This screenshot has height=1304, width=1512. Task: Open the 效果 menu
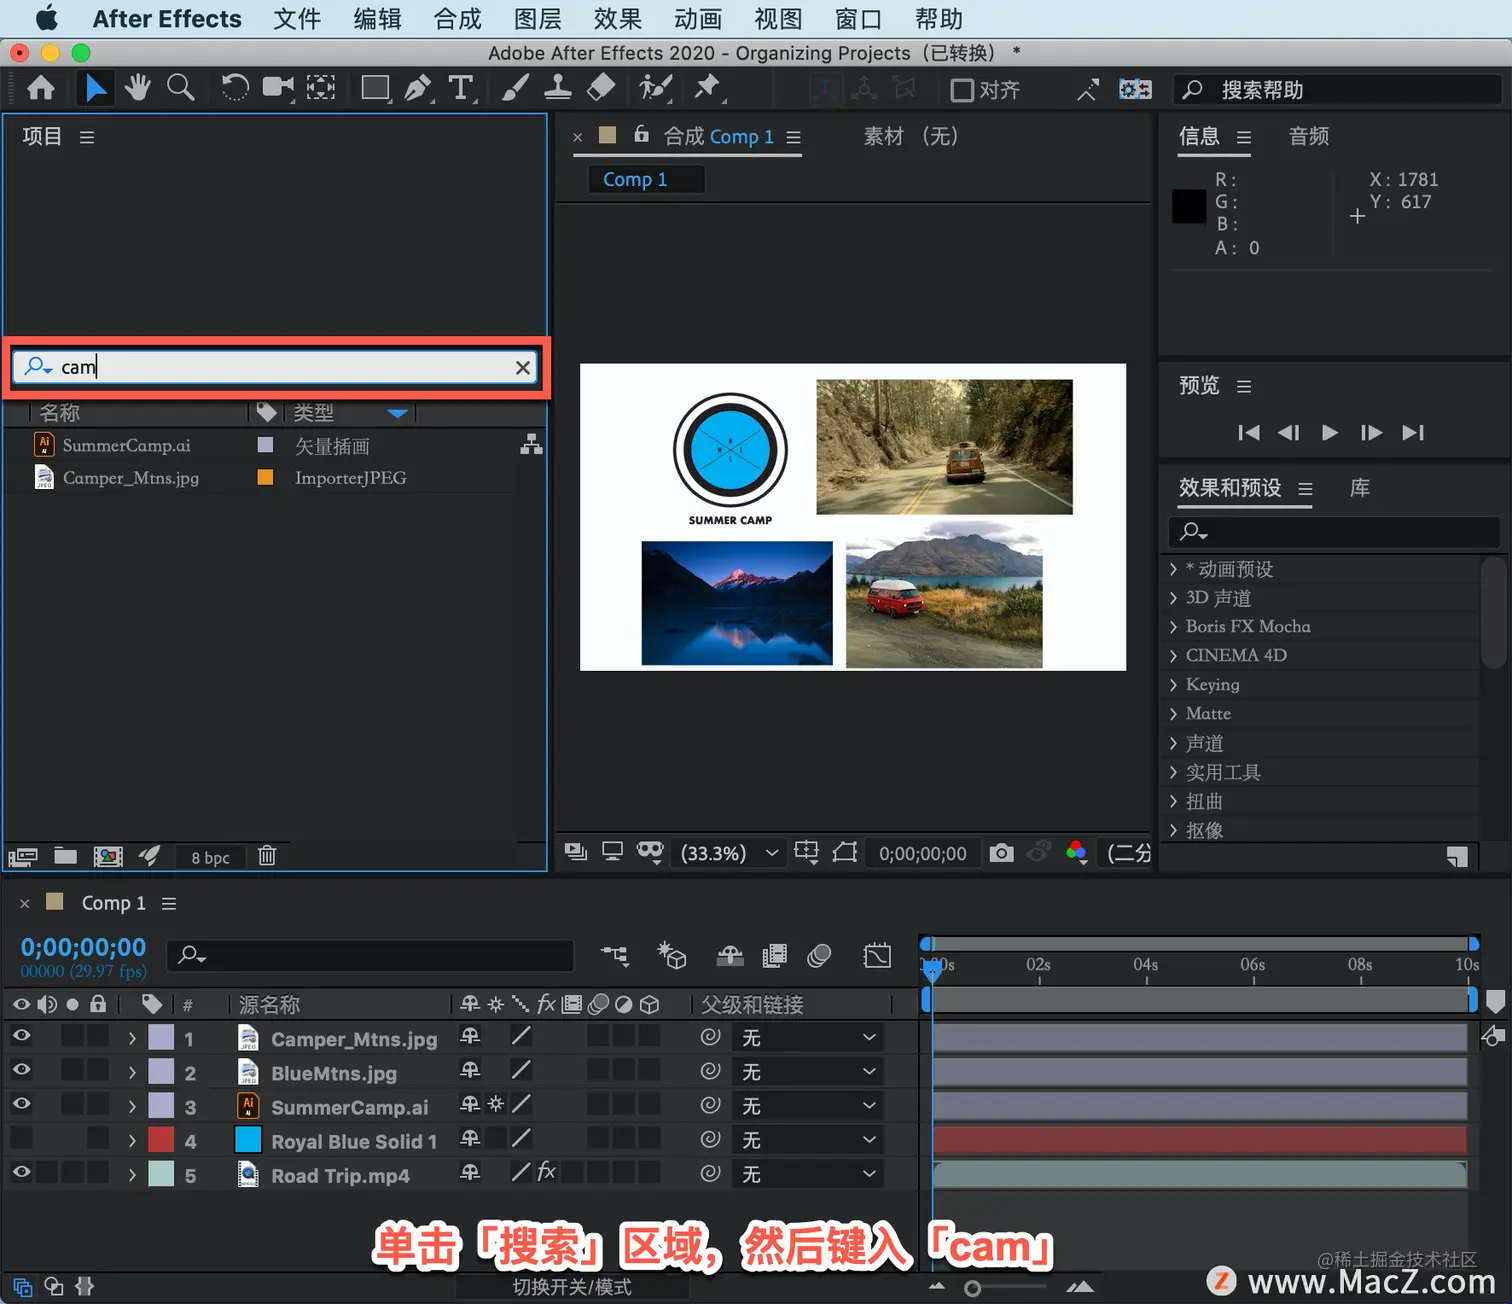tap(617, 19)
